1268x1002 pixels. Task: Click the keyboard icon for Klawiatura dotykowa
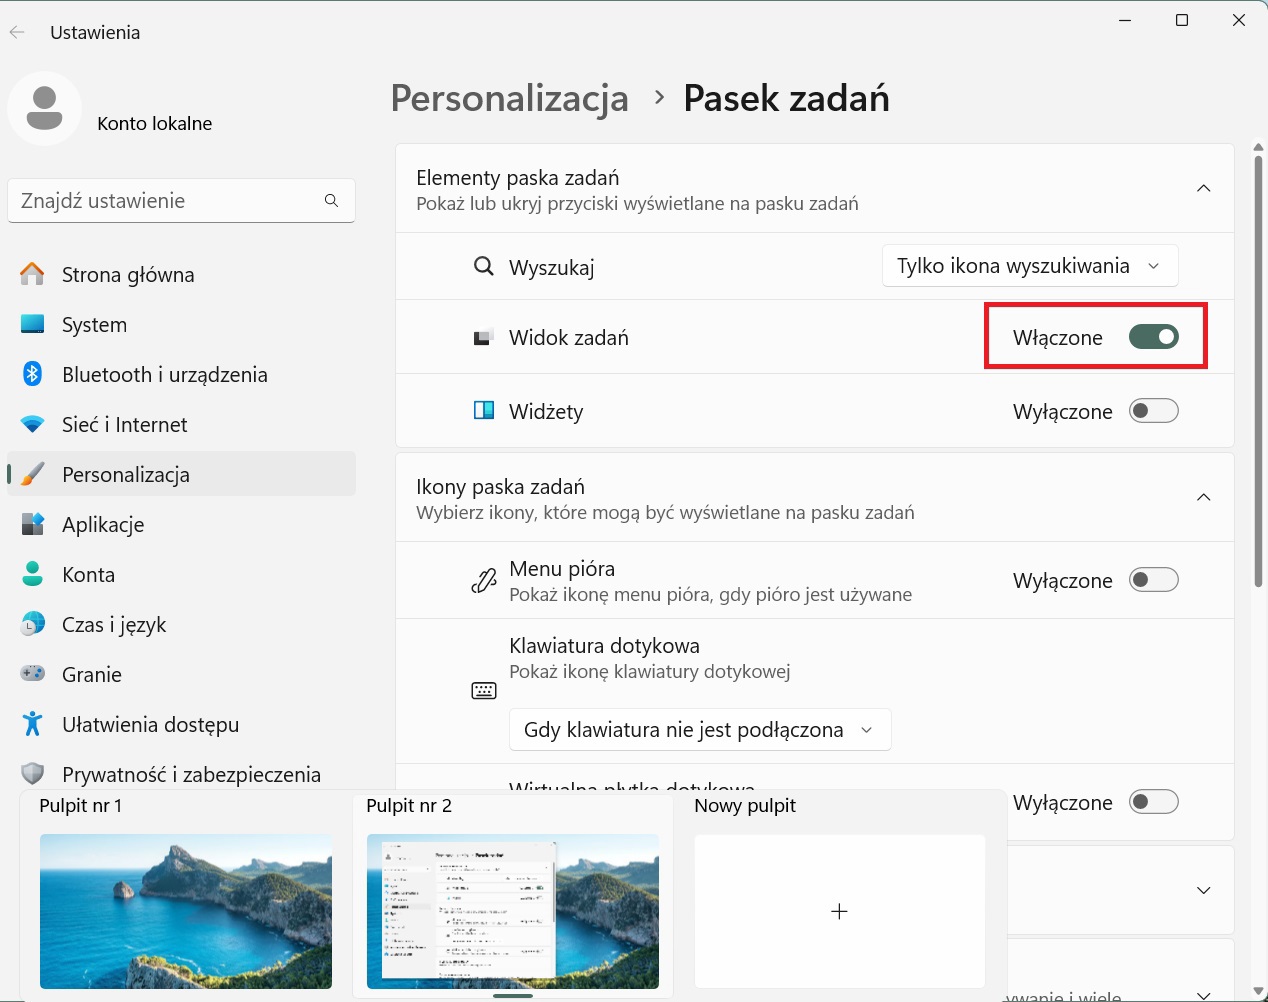484,691
